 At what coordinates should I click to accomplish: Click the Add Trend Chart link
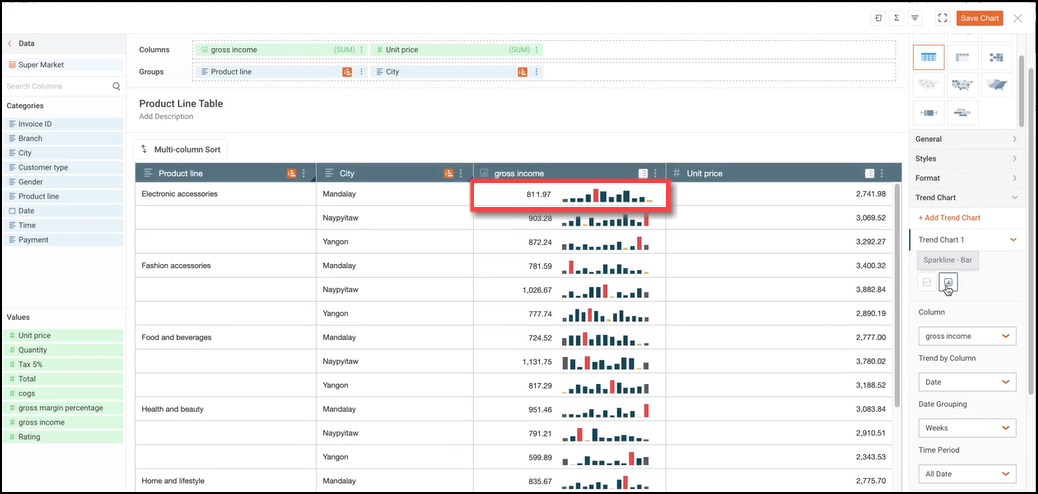coord(948,218)
